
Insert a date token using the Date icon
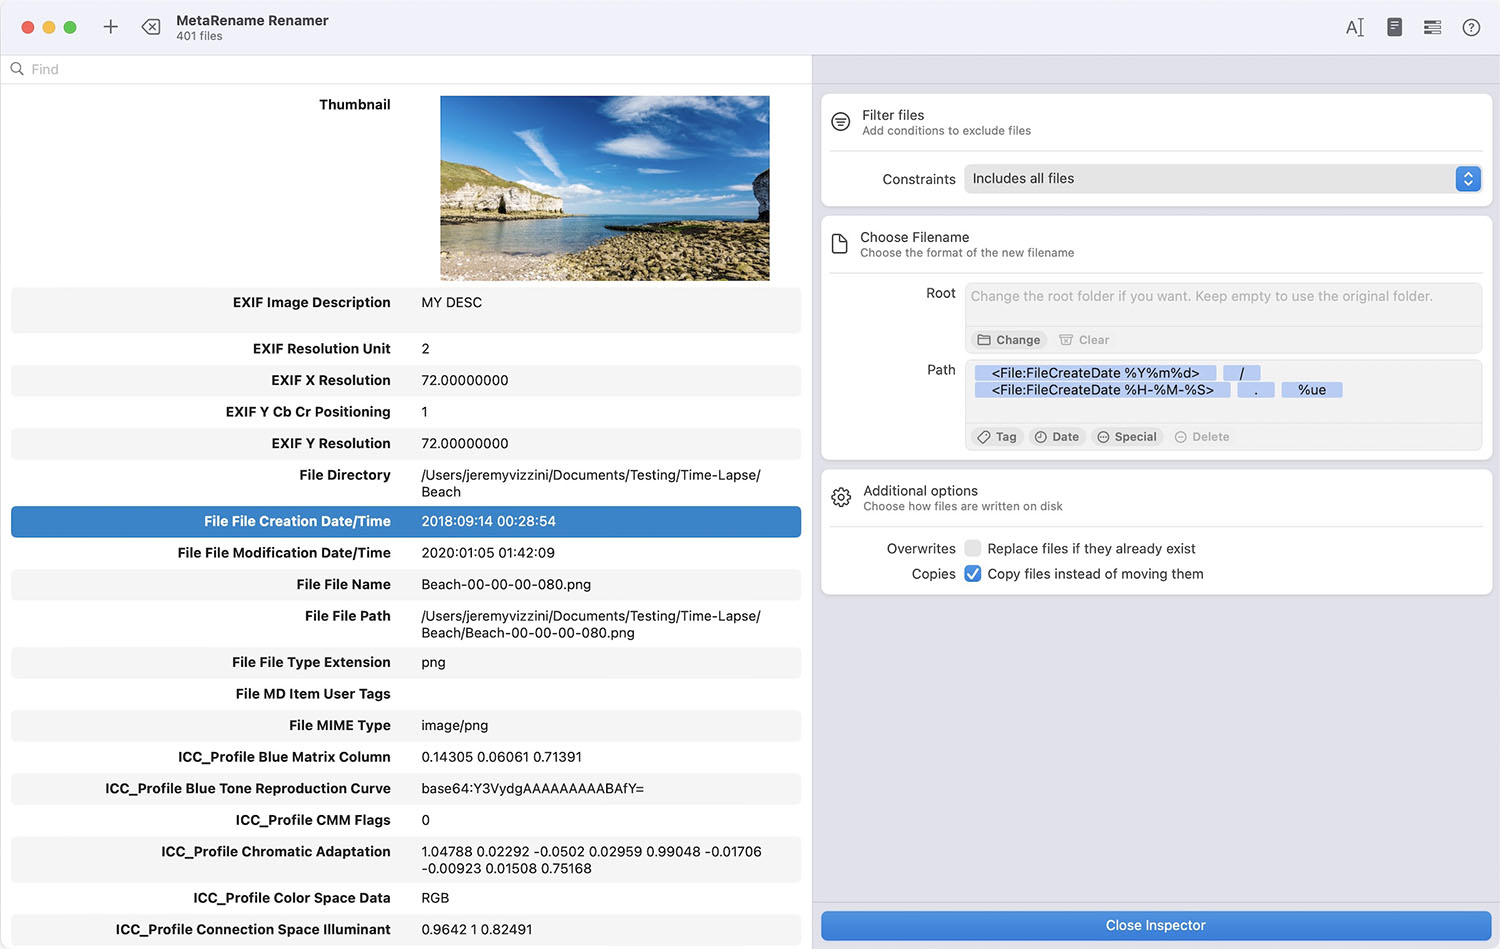1057,436
